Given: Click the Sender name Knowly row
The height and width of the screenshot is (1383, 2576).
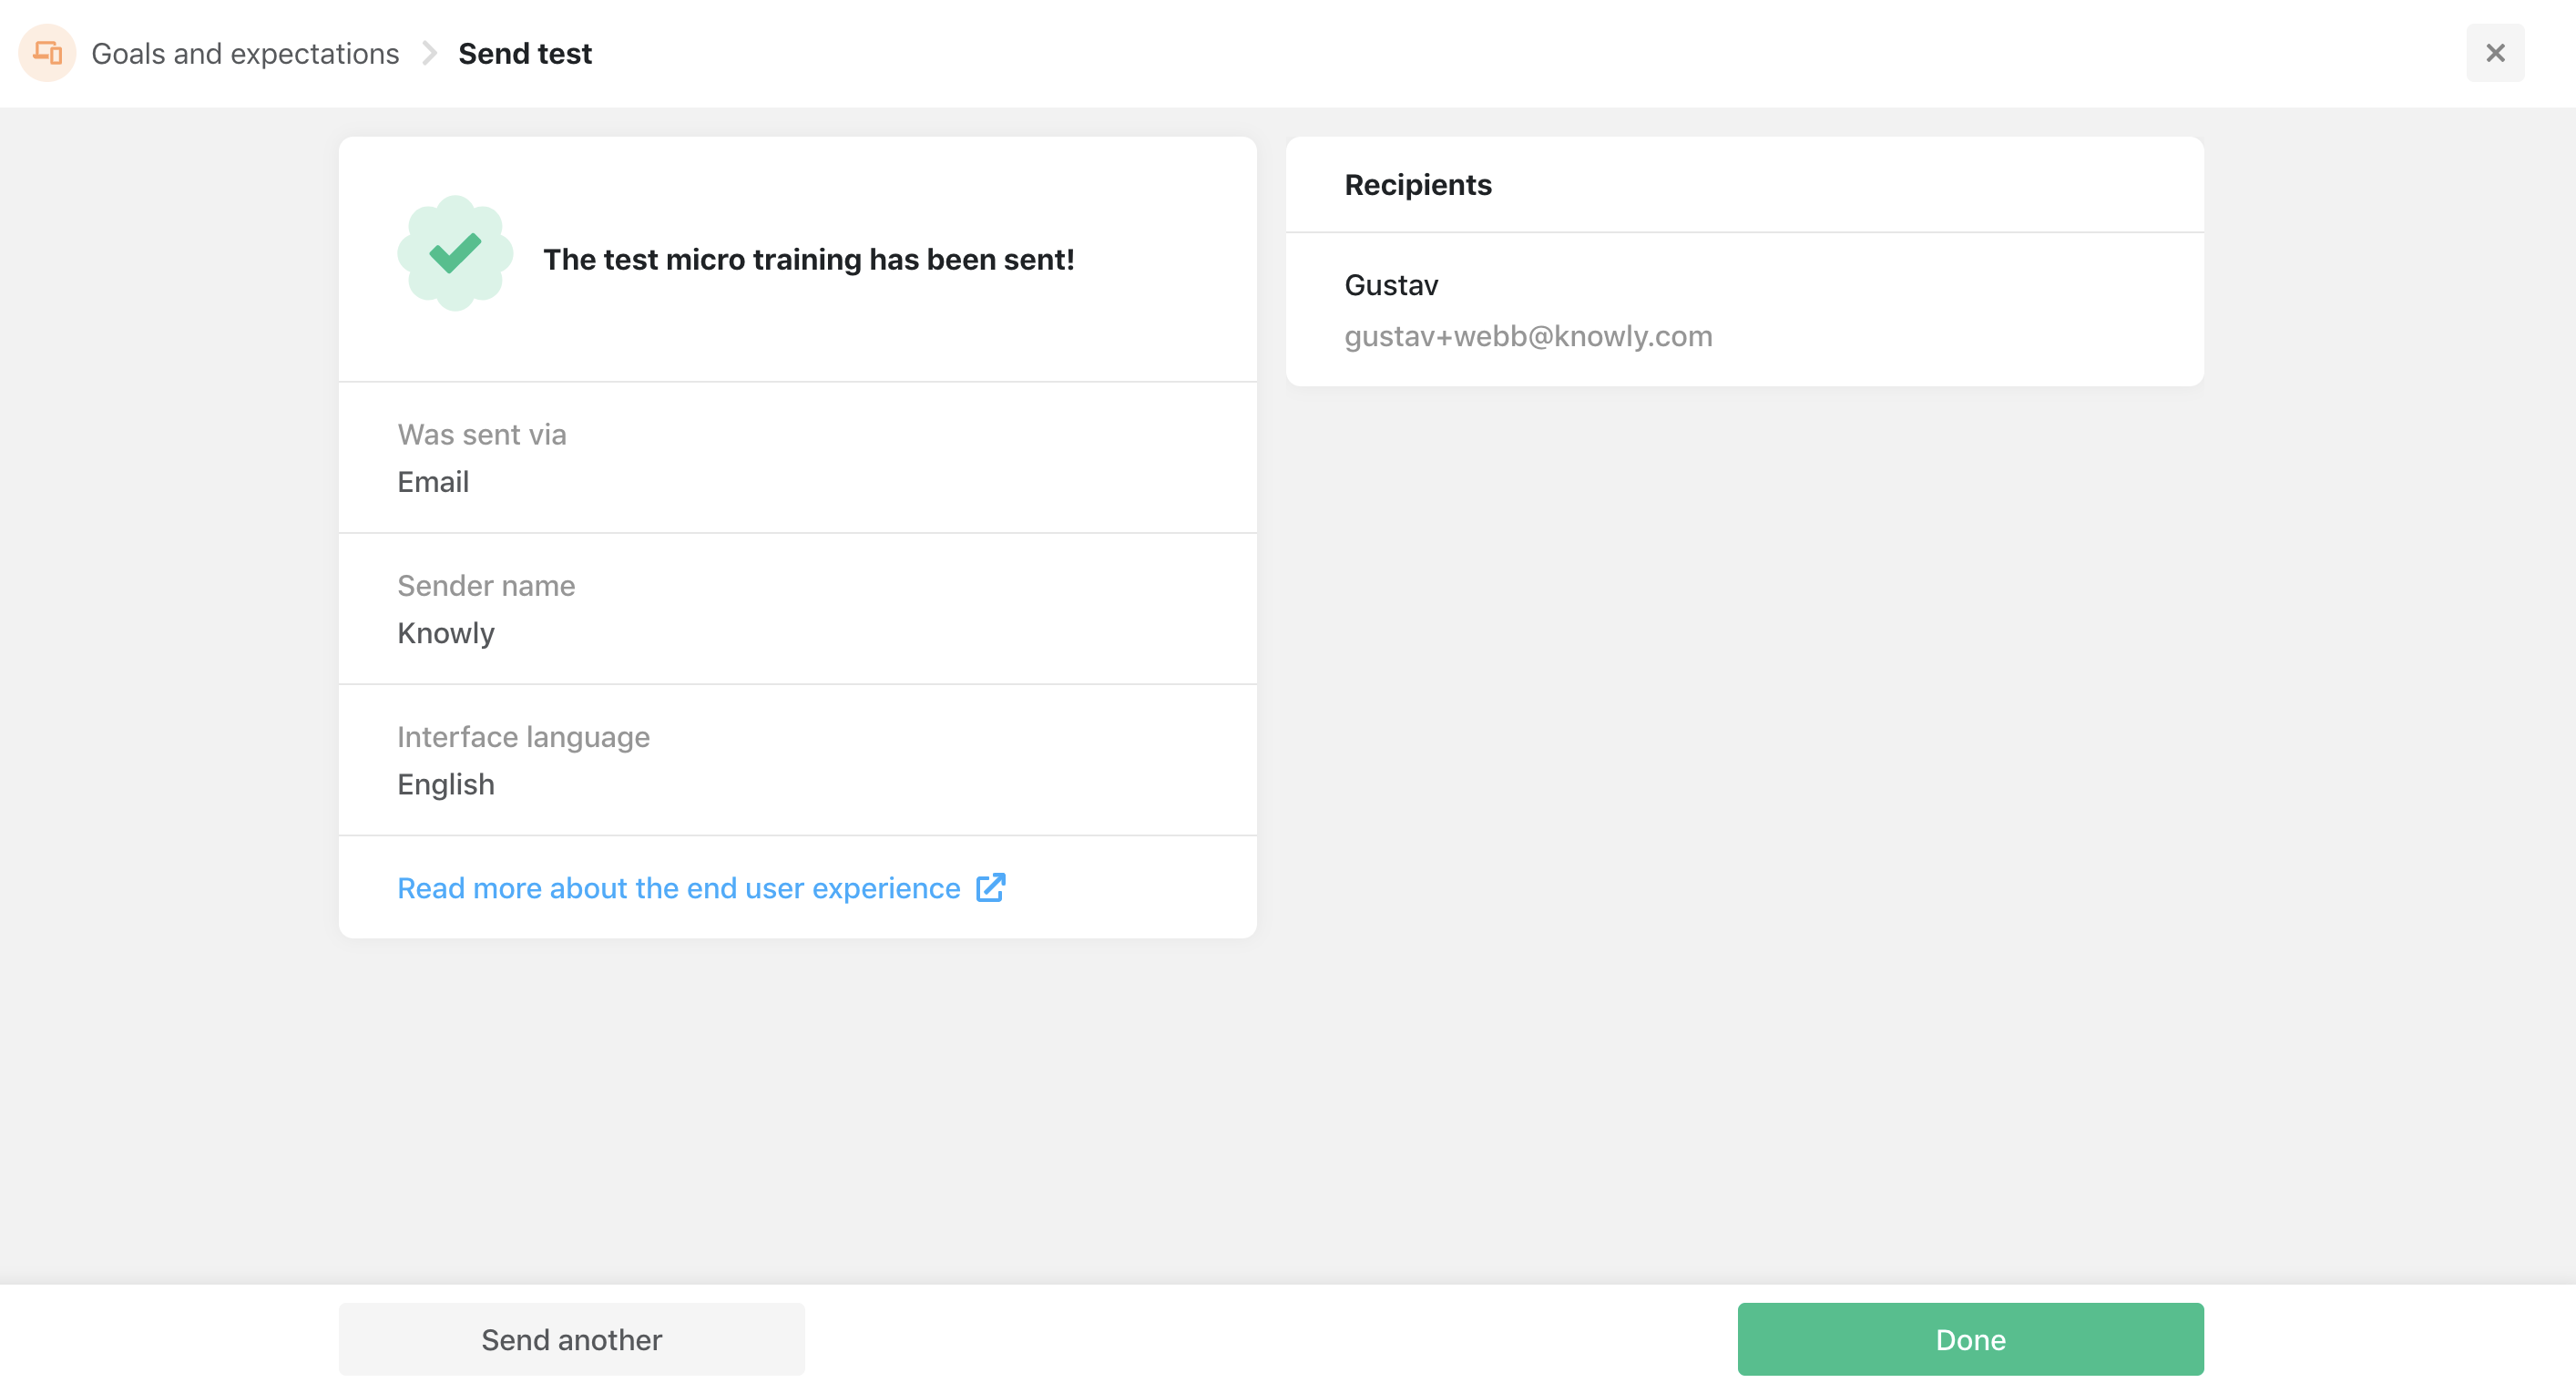Looking at the screenshot, I should click(x=797, y=609).
